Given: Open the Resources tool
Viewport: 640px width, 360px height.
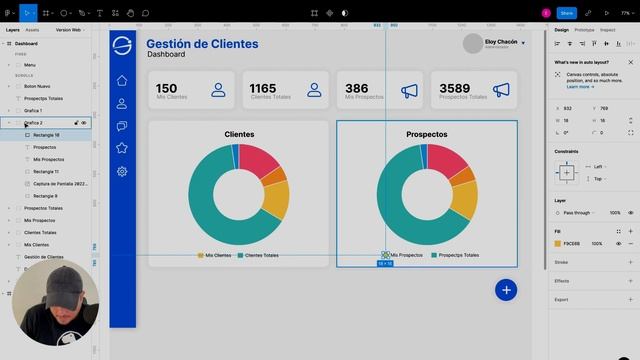Looking at the screenshot, I should (x=115, y=13).
